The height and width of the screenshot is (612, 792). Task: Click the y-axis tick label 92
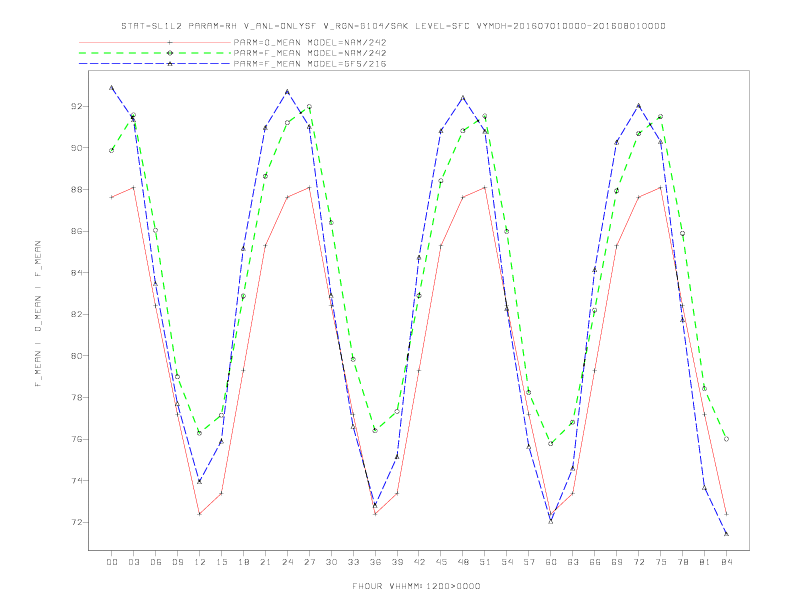click(x=76, y=107)
